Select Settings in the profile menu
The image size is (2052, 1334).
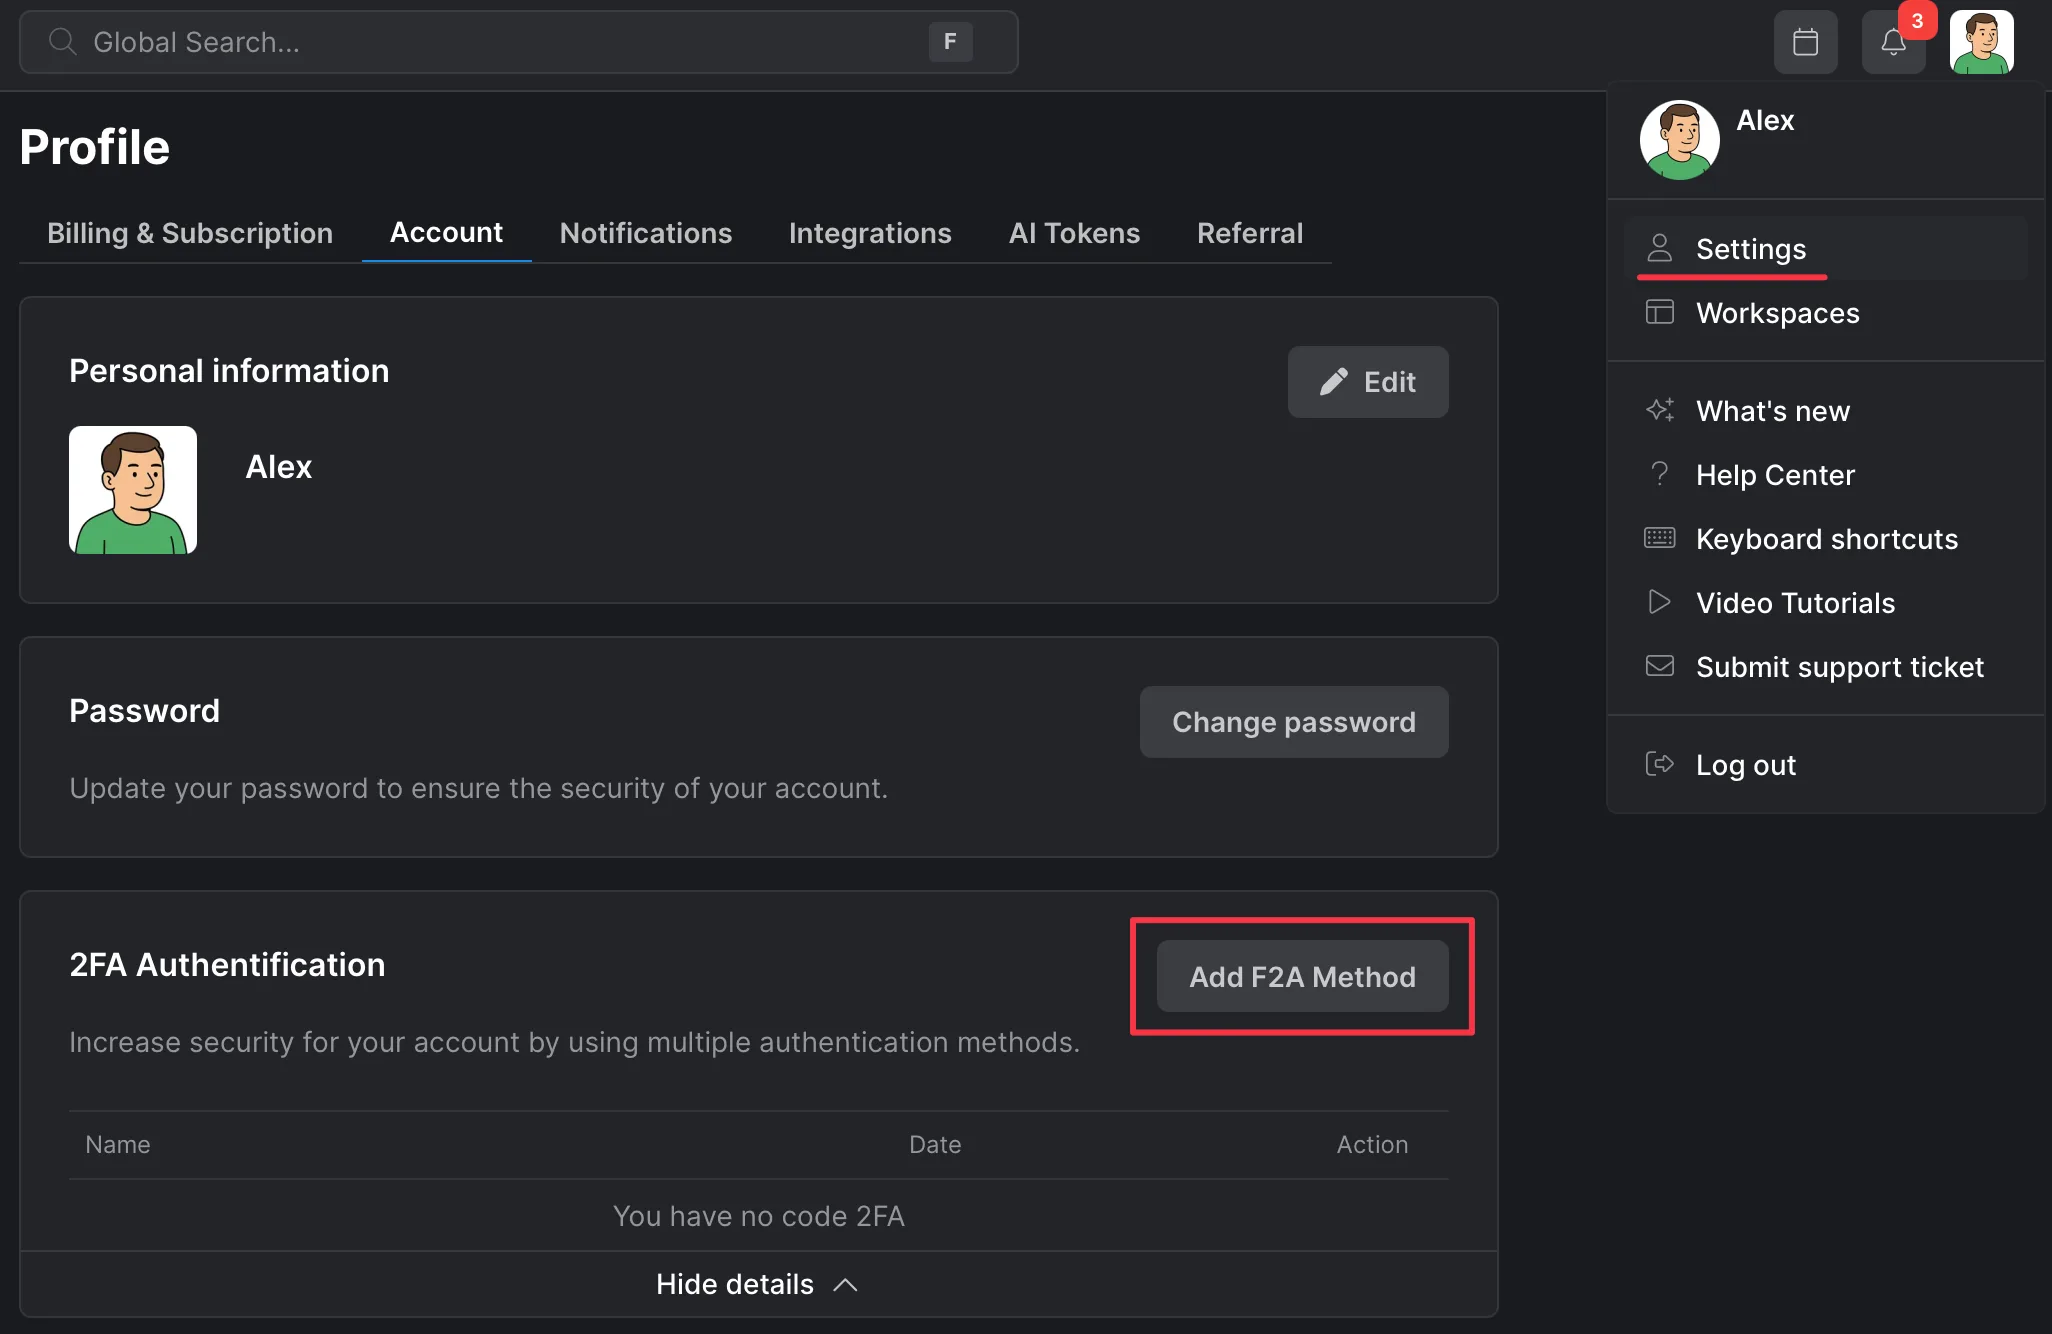point(1750,249)
